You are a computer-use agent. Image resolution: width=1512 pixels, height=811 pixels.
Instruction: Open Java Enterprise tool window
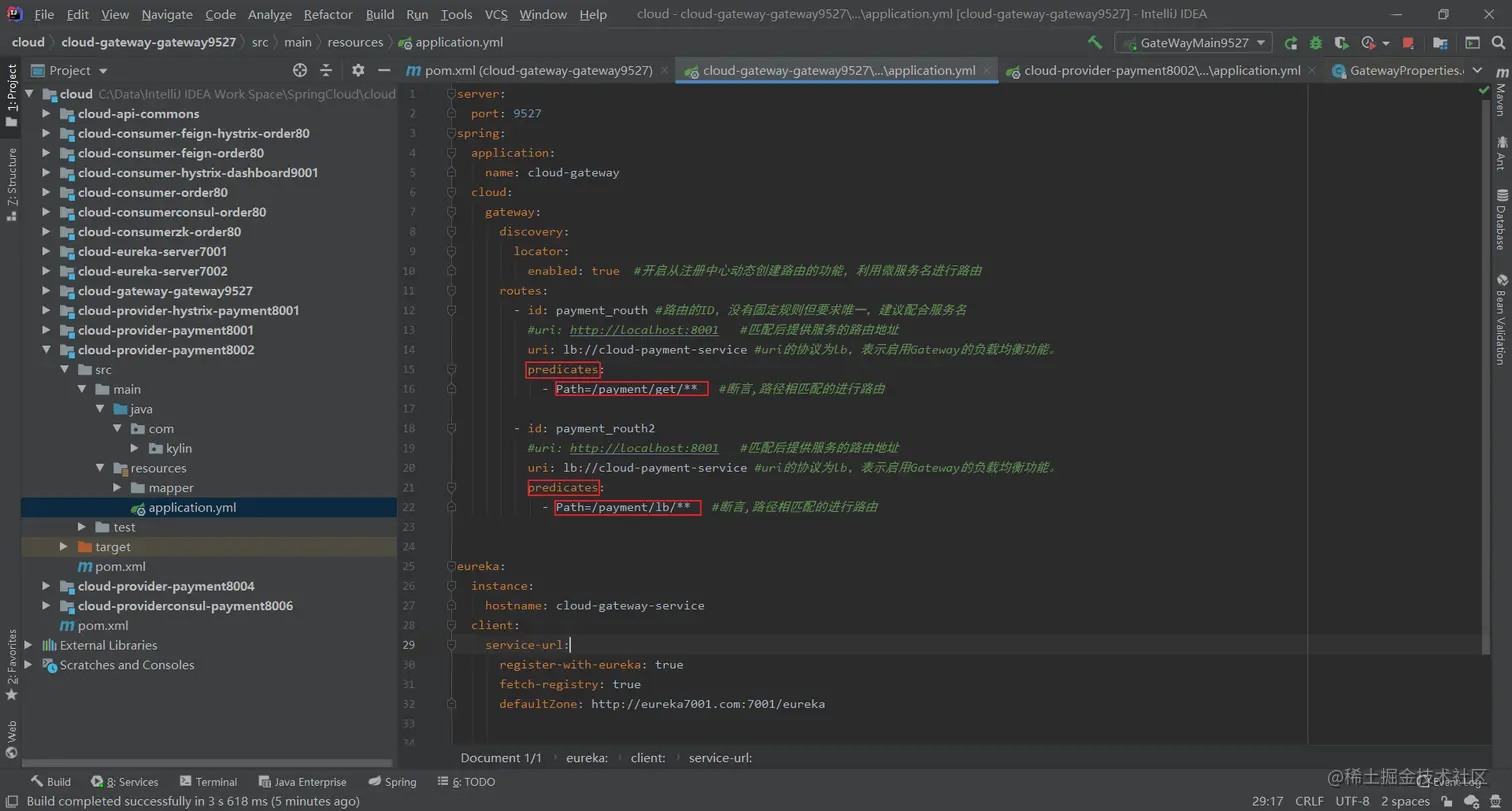click(303, 782)
